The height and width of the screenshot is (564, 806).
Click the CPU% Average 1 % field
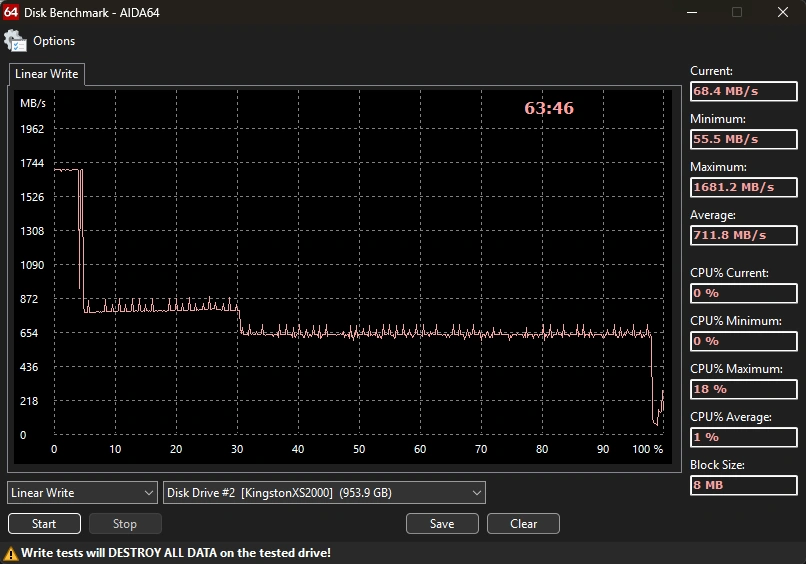click(744, 437)
